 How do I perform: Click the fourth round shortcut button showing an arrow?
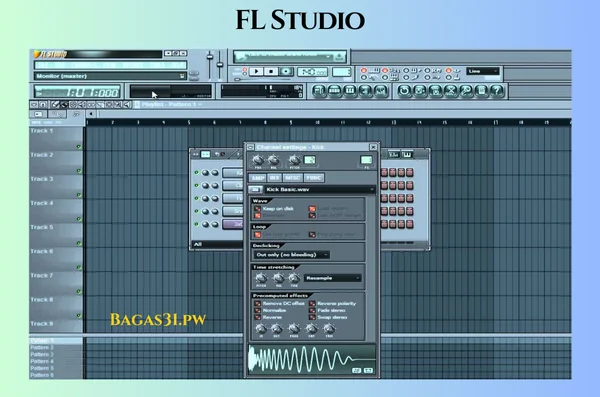tap(365, 91)
